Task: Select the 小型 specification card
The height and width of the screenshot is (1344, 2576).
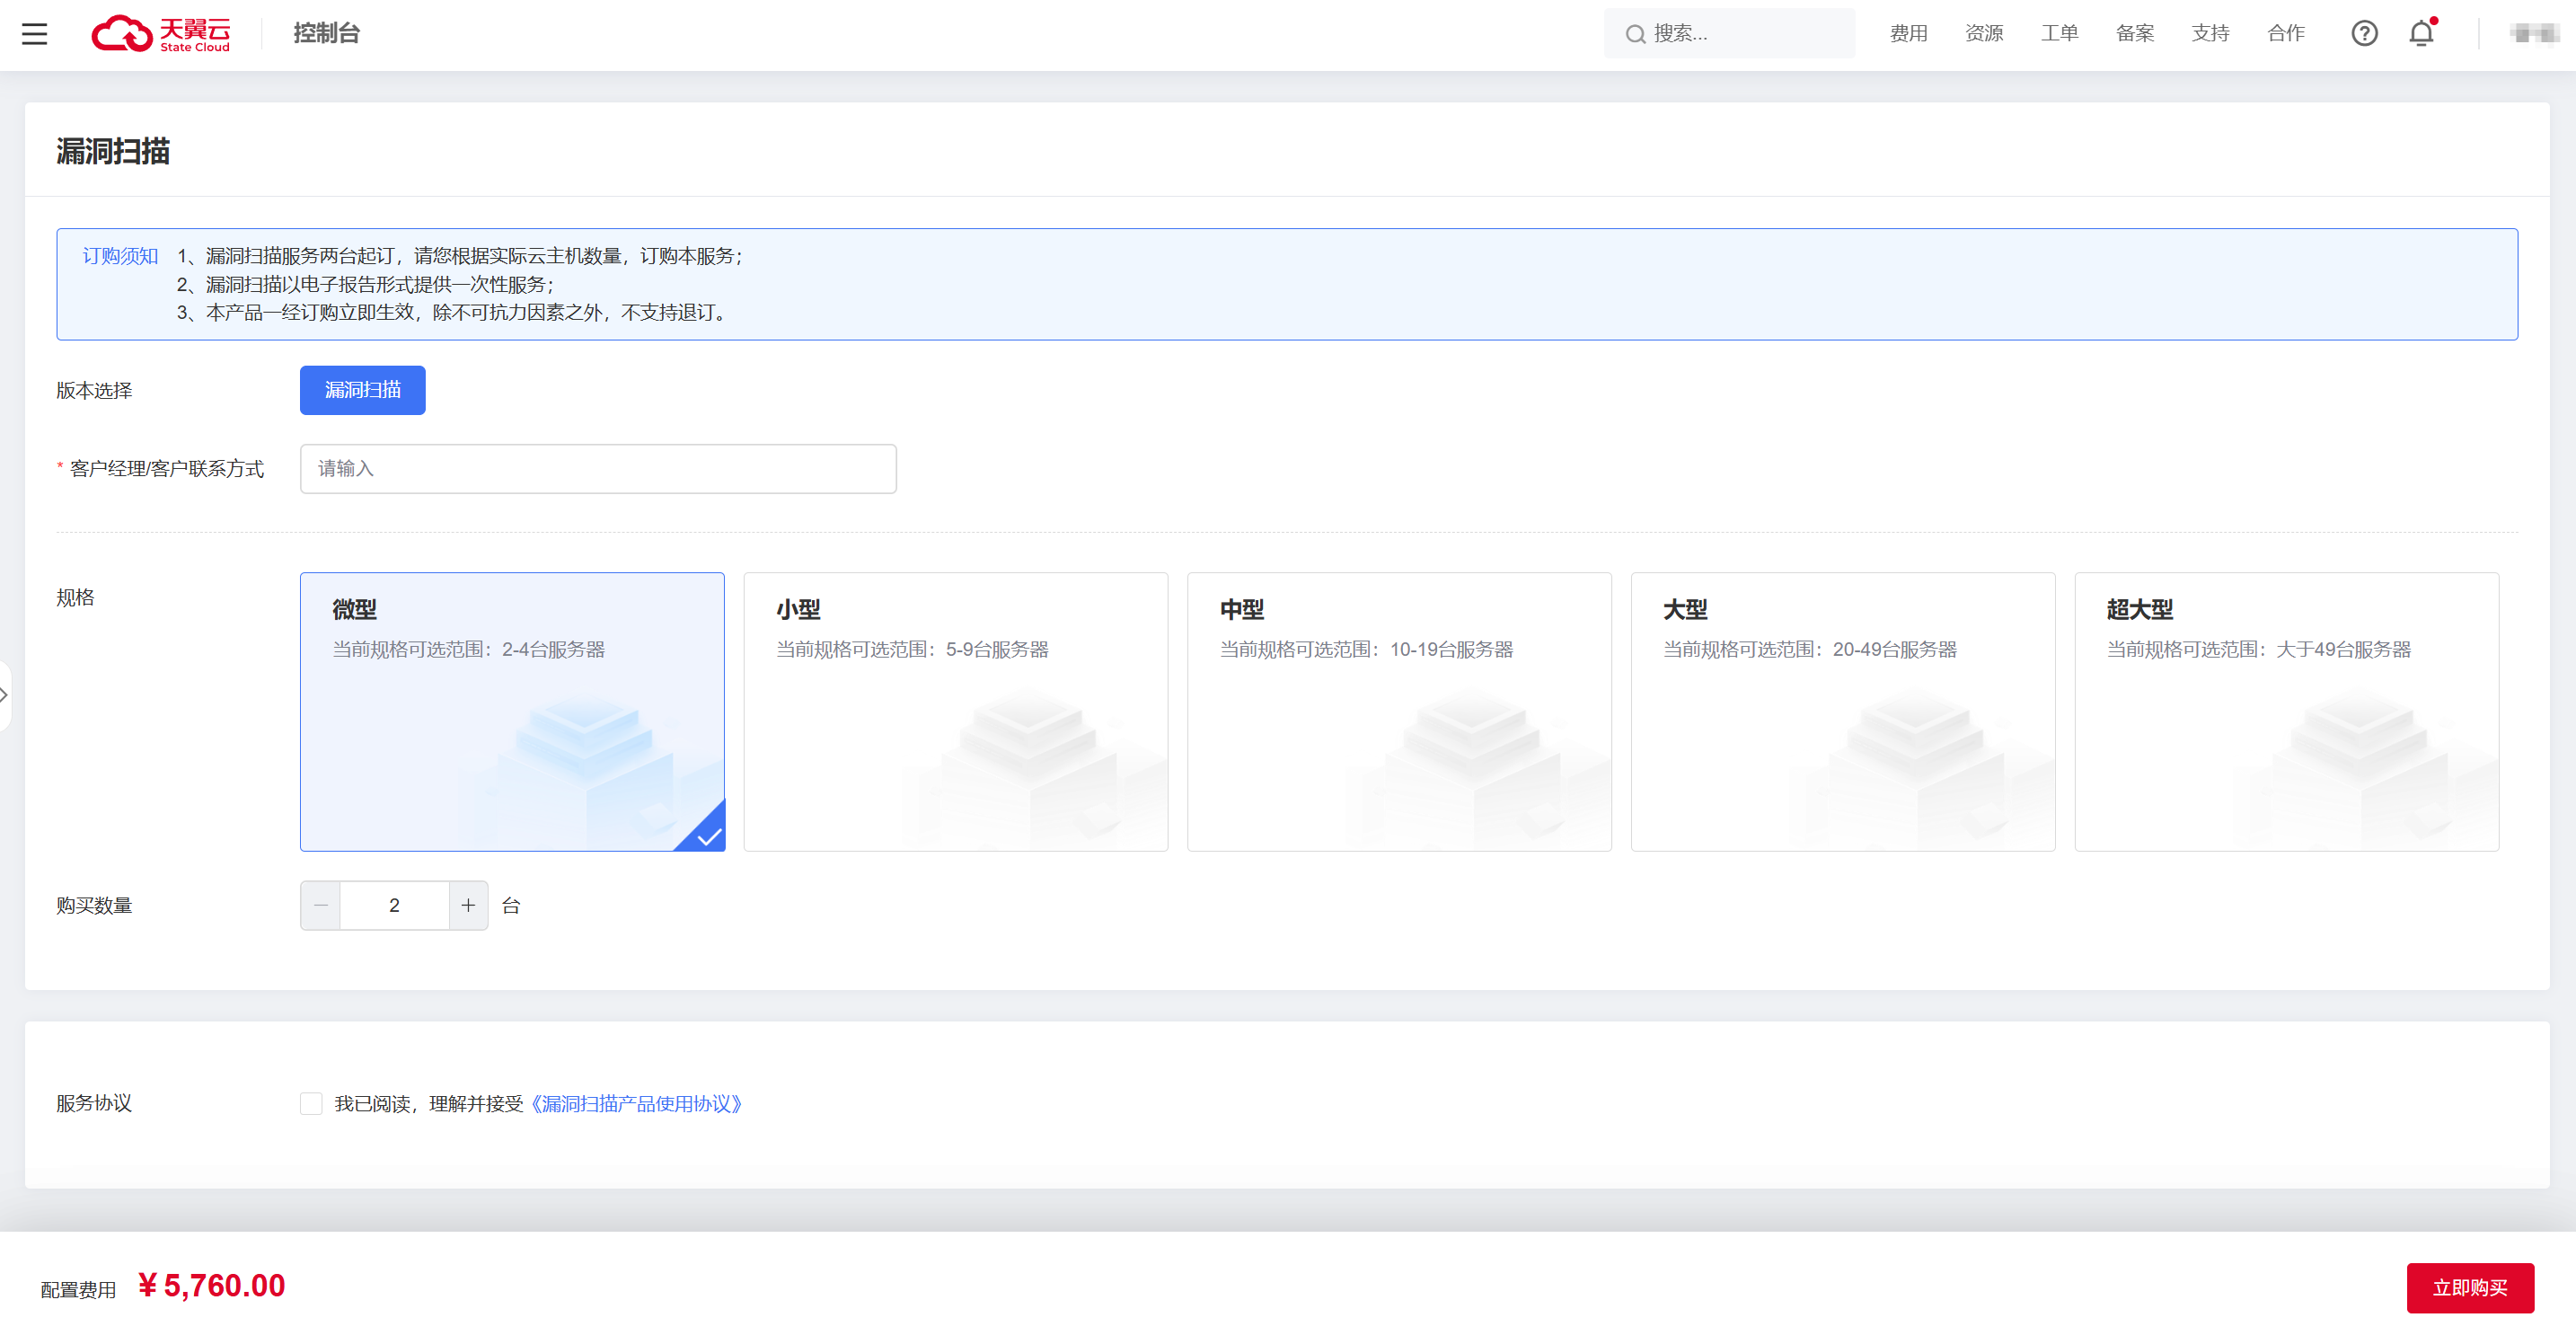Action: tap(955, 711)
